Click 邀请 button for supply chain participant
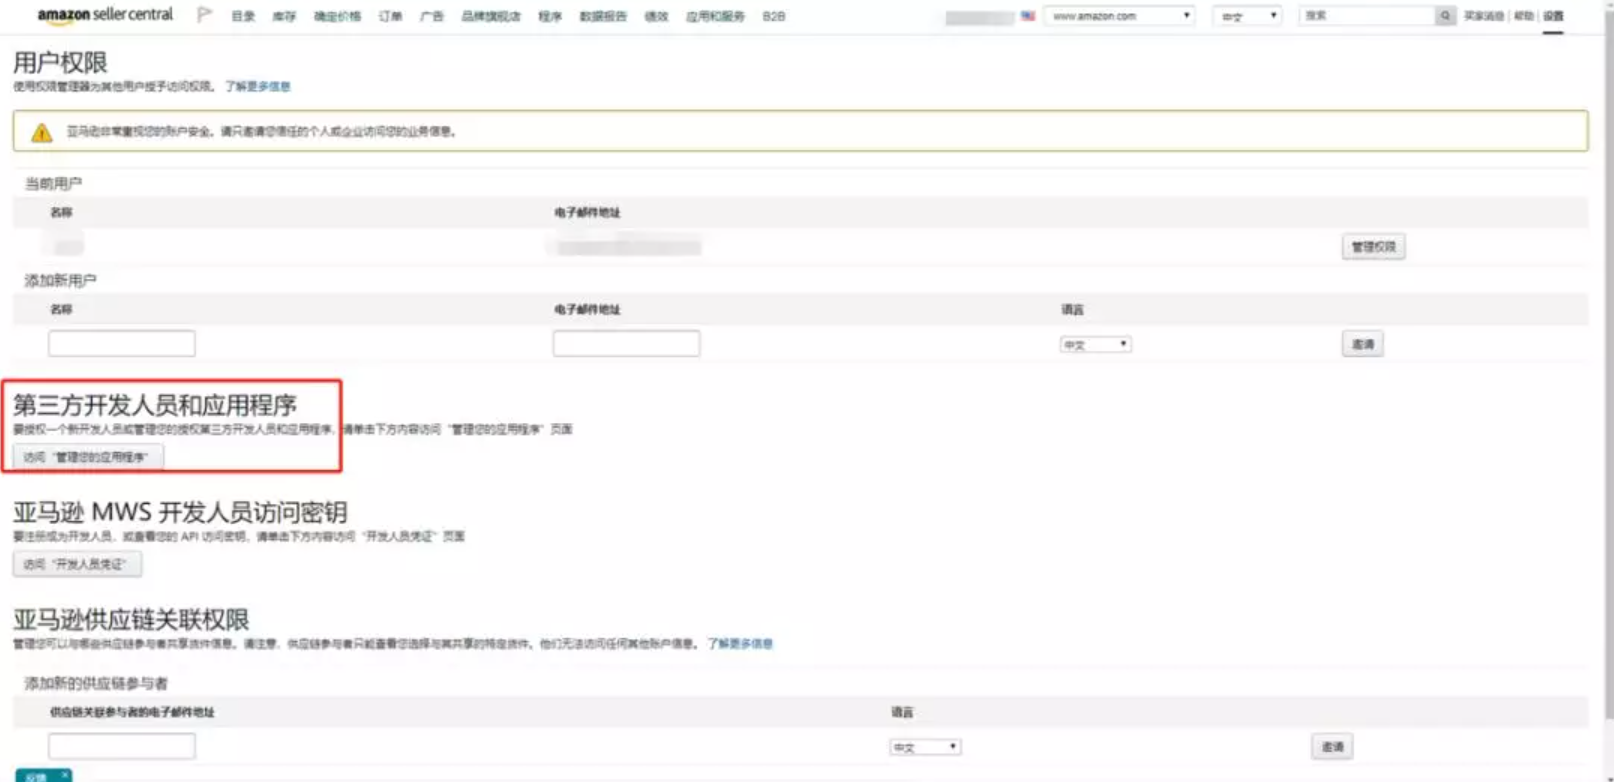 1332,746
